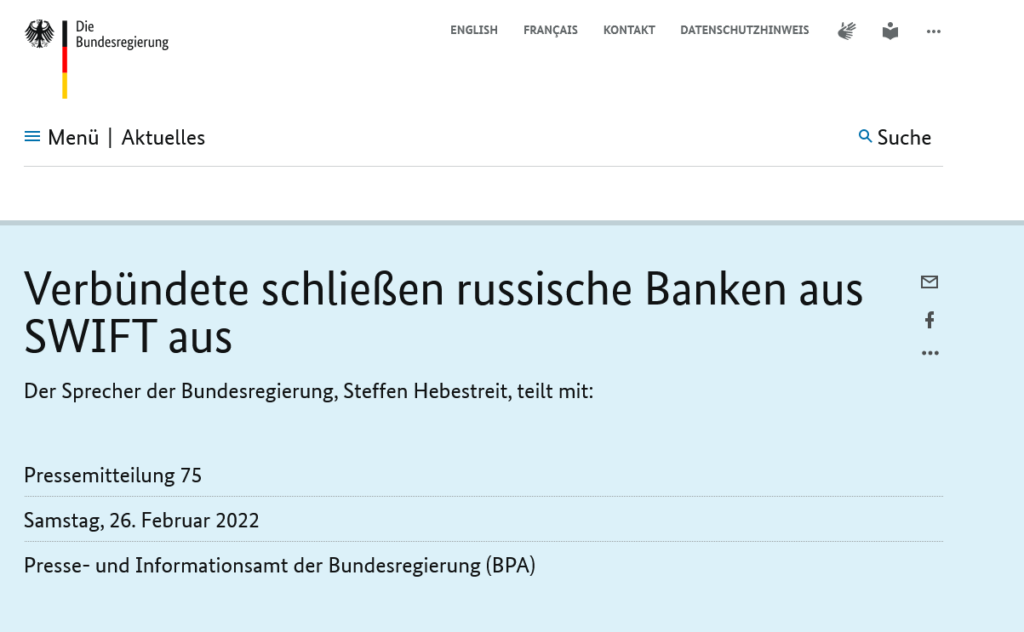Open the sign language (Gebärdensprache) icon

pos(847,31)
